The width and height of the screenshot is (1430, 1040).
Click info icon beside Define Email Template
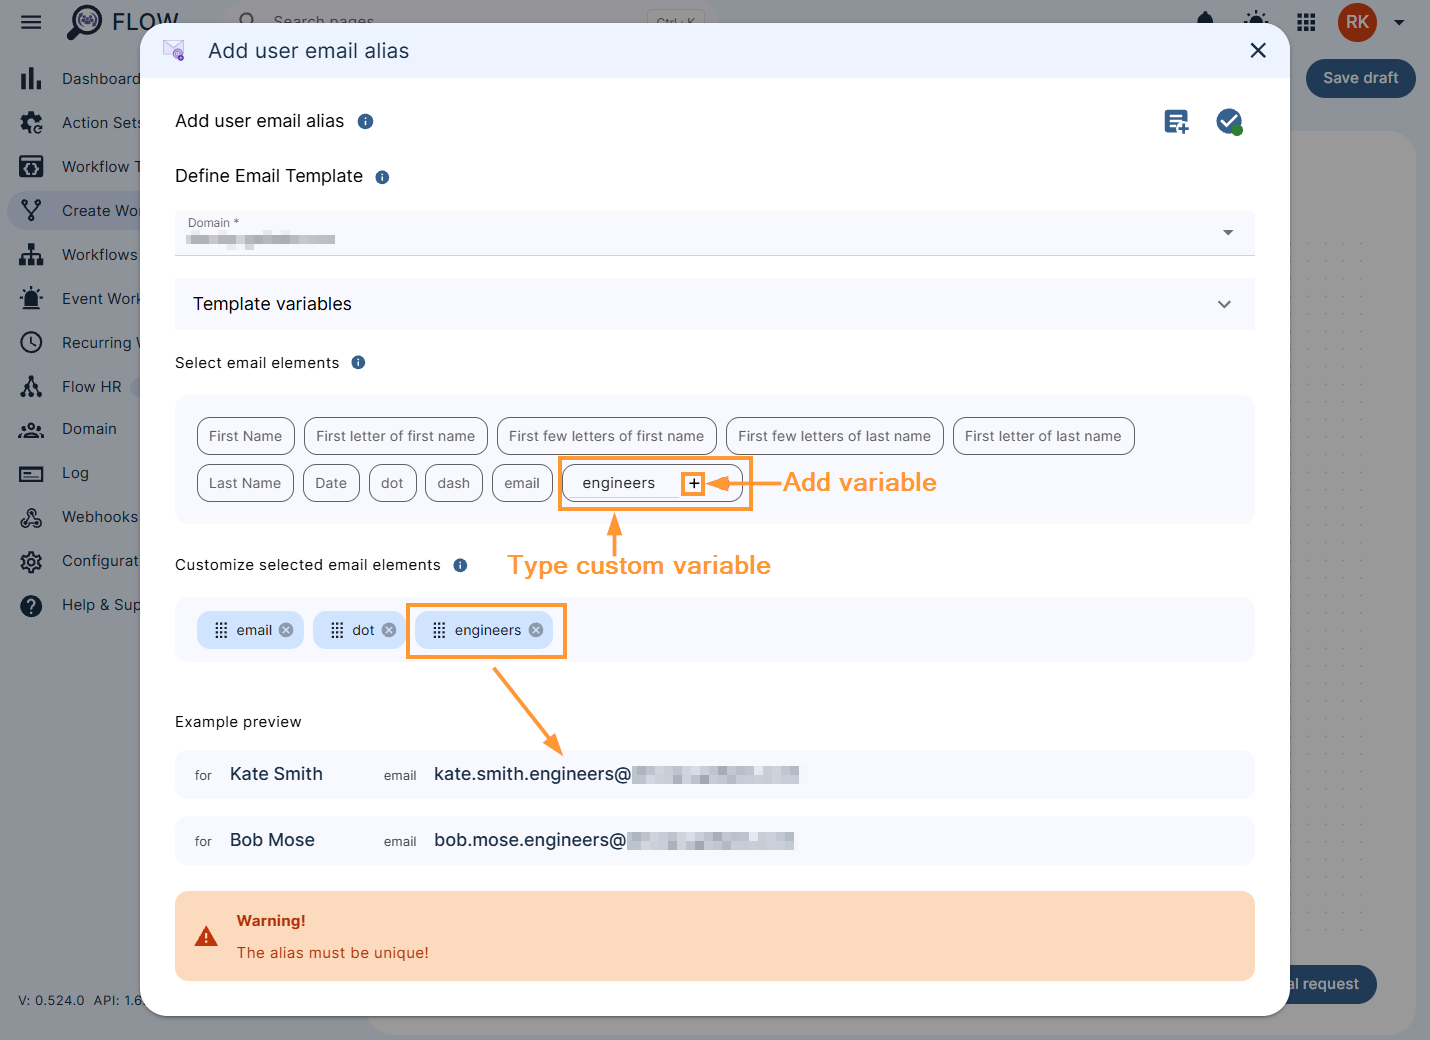(x=382, y=177)
